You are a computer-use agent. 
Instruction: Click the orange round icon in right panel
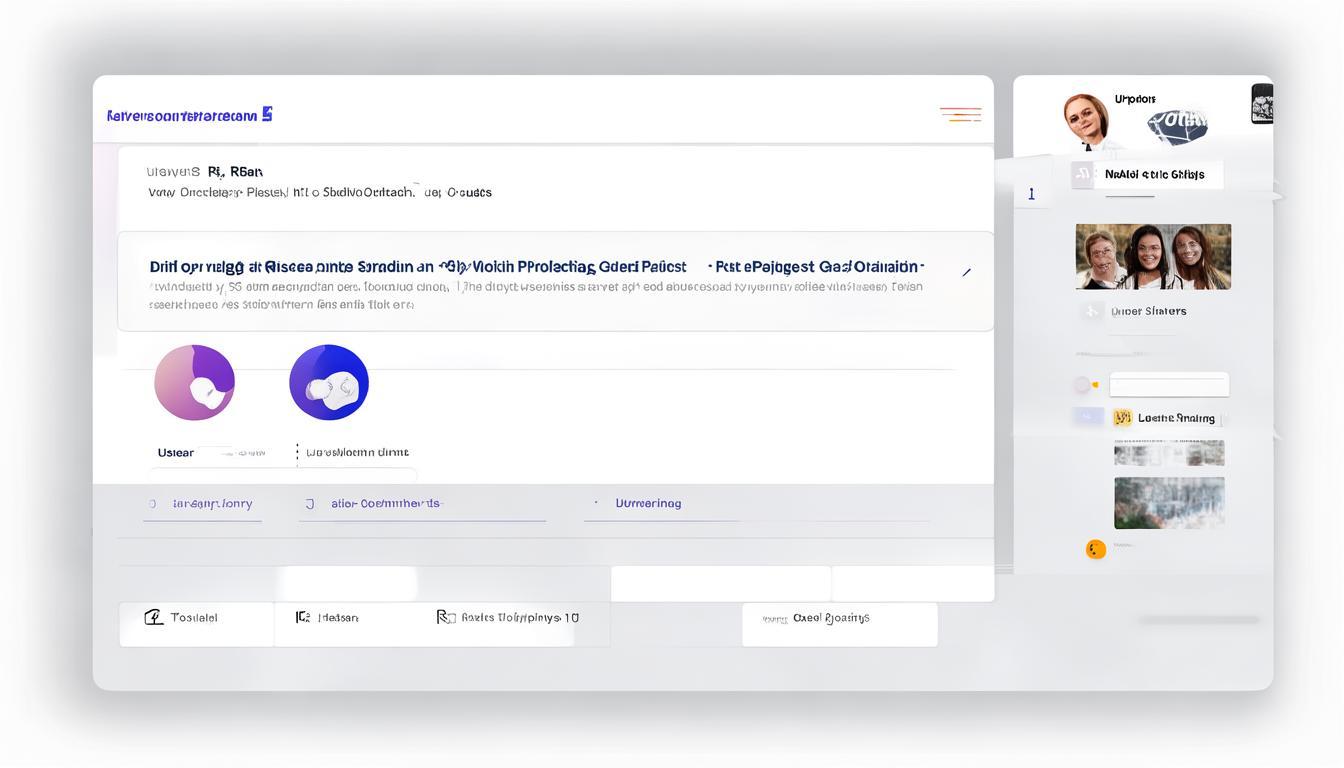coord(1096,549)
